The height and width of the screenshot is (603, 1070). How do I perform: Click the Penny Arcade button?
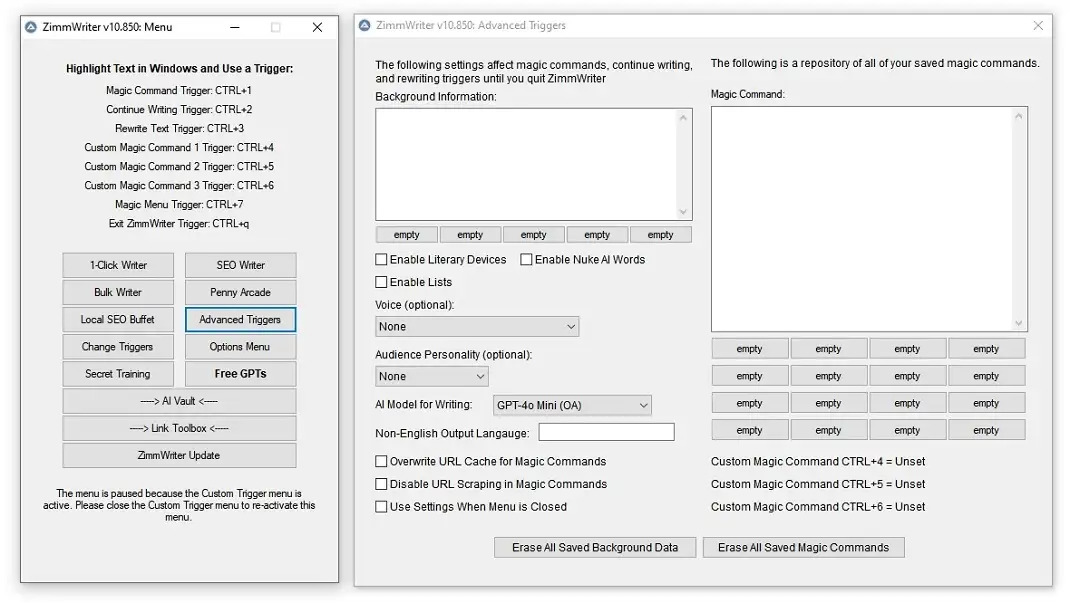(x=240, y=292)
